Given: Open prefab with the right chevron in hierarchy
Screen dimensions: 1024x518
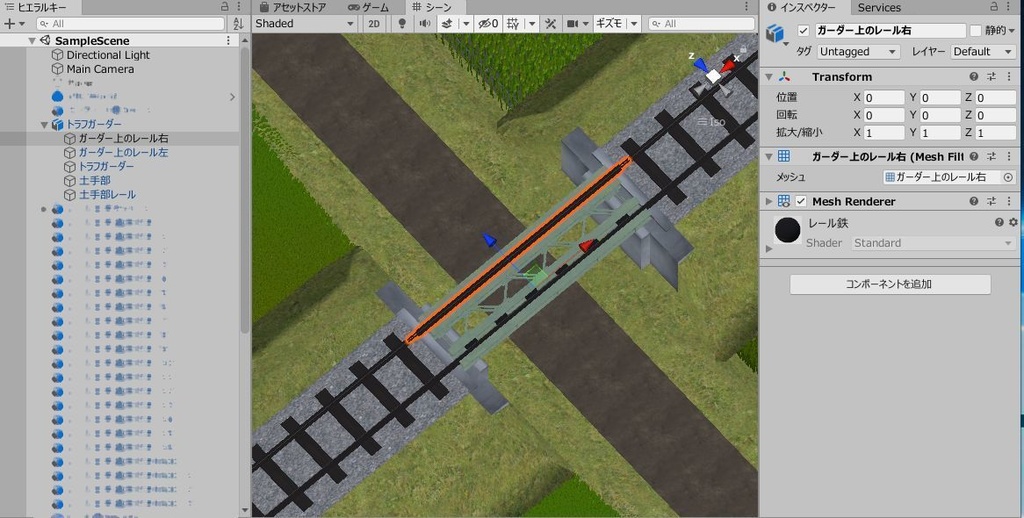Looking at the screenshot, I should [x=232, y=97].
